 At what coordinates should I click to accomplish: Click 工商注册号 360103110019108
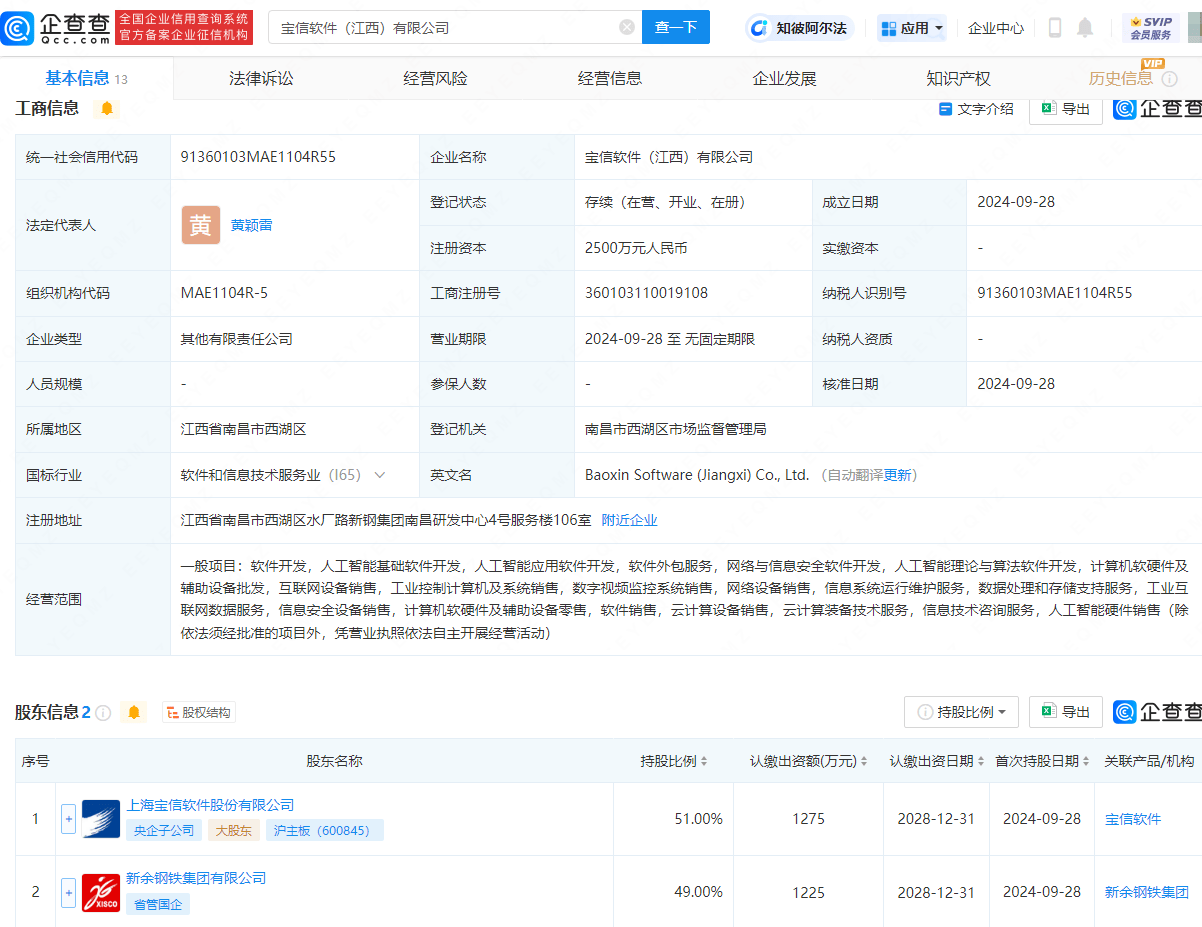click(x=646, y=293)
